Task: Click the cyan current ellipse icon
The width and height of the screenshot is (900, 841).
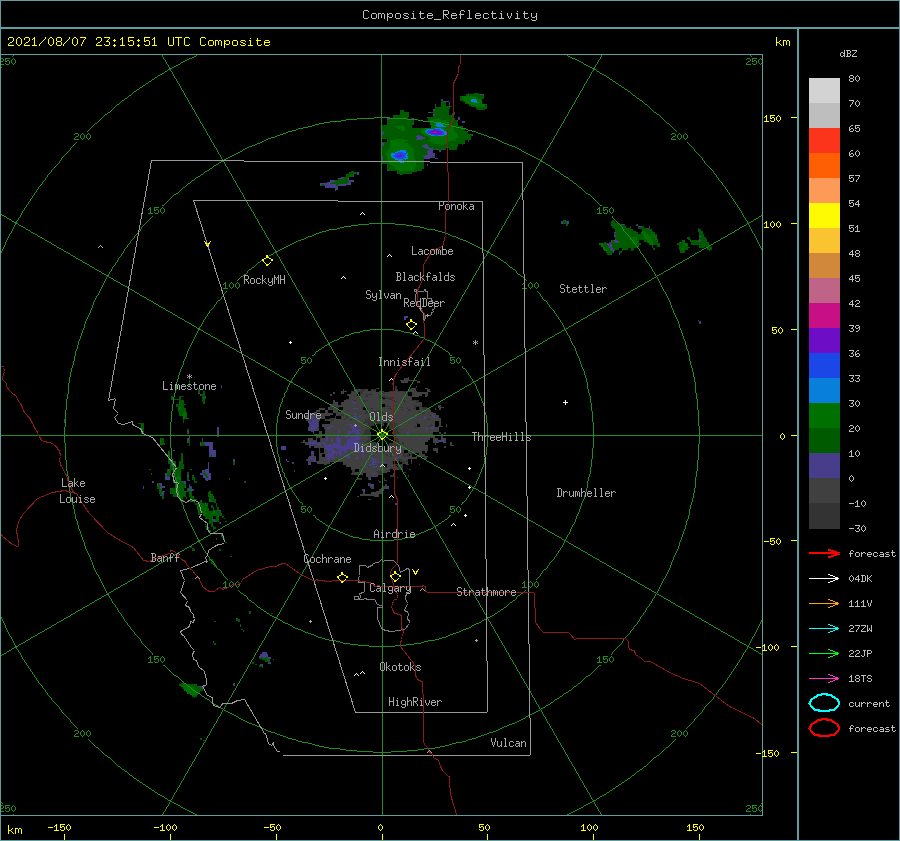Action: (824, 703)
